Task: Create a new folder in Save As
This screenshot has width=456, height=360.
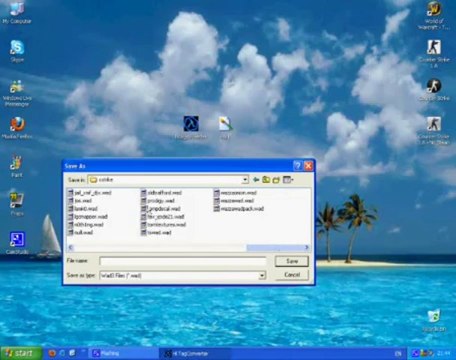Action: [x=276, y=180]
